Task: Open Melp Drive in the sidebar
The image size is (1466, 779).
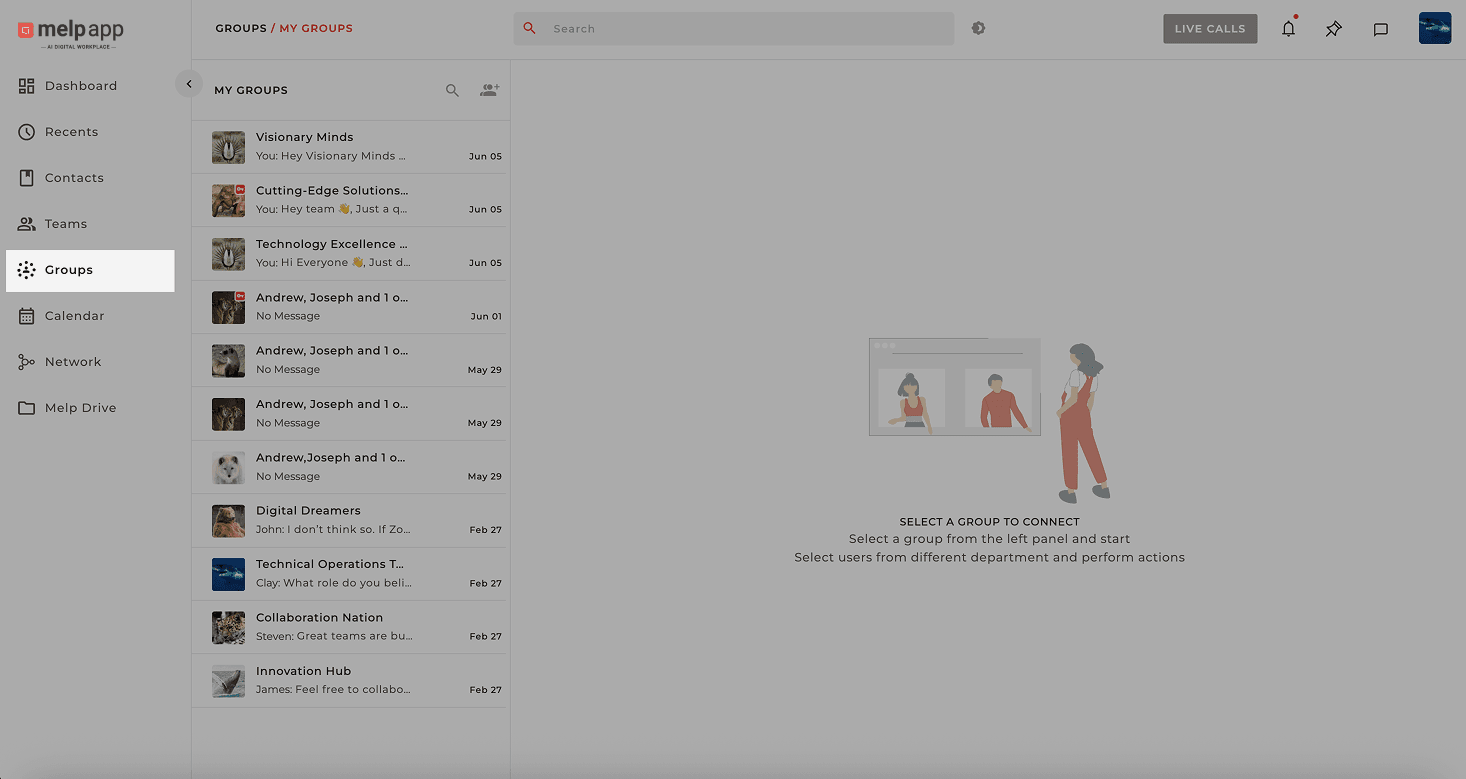Action: click(80, 408)
